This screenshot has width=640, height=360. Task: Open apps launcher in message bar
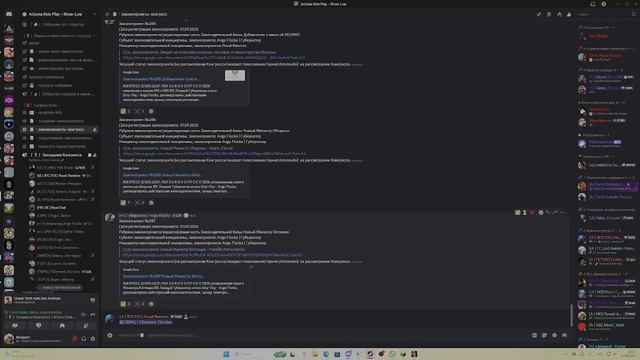[x=564, y=335]
